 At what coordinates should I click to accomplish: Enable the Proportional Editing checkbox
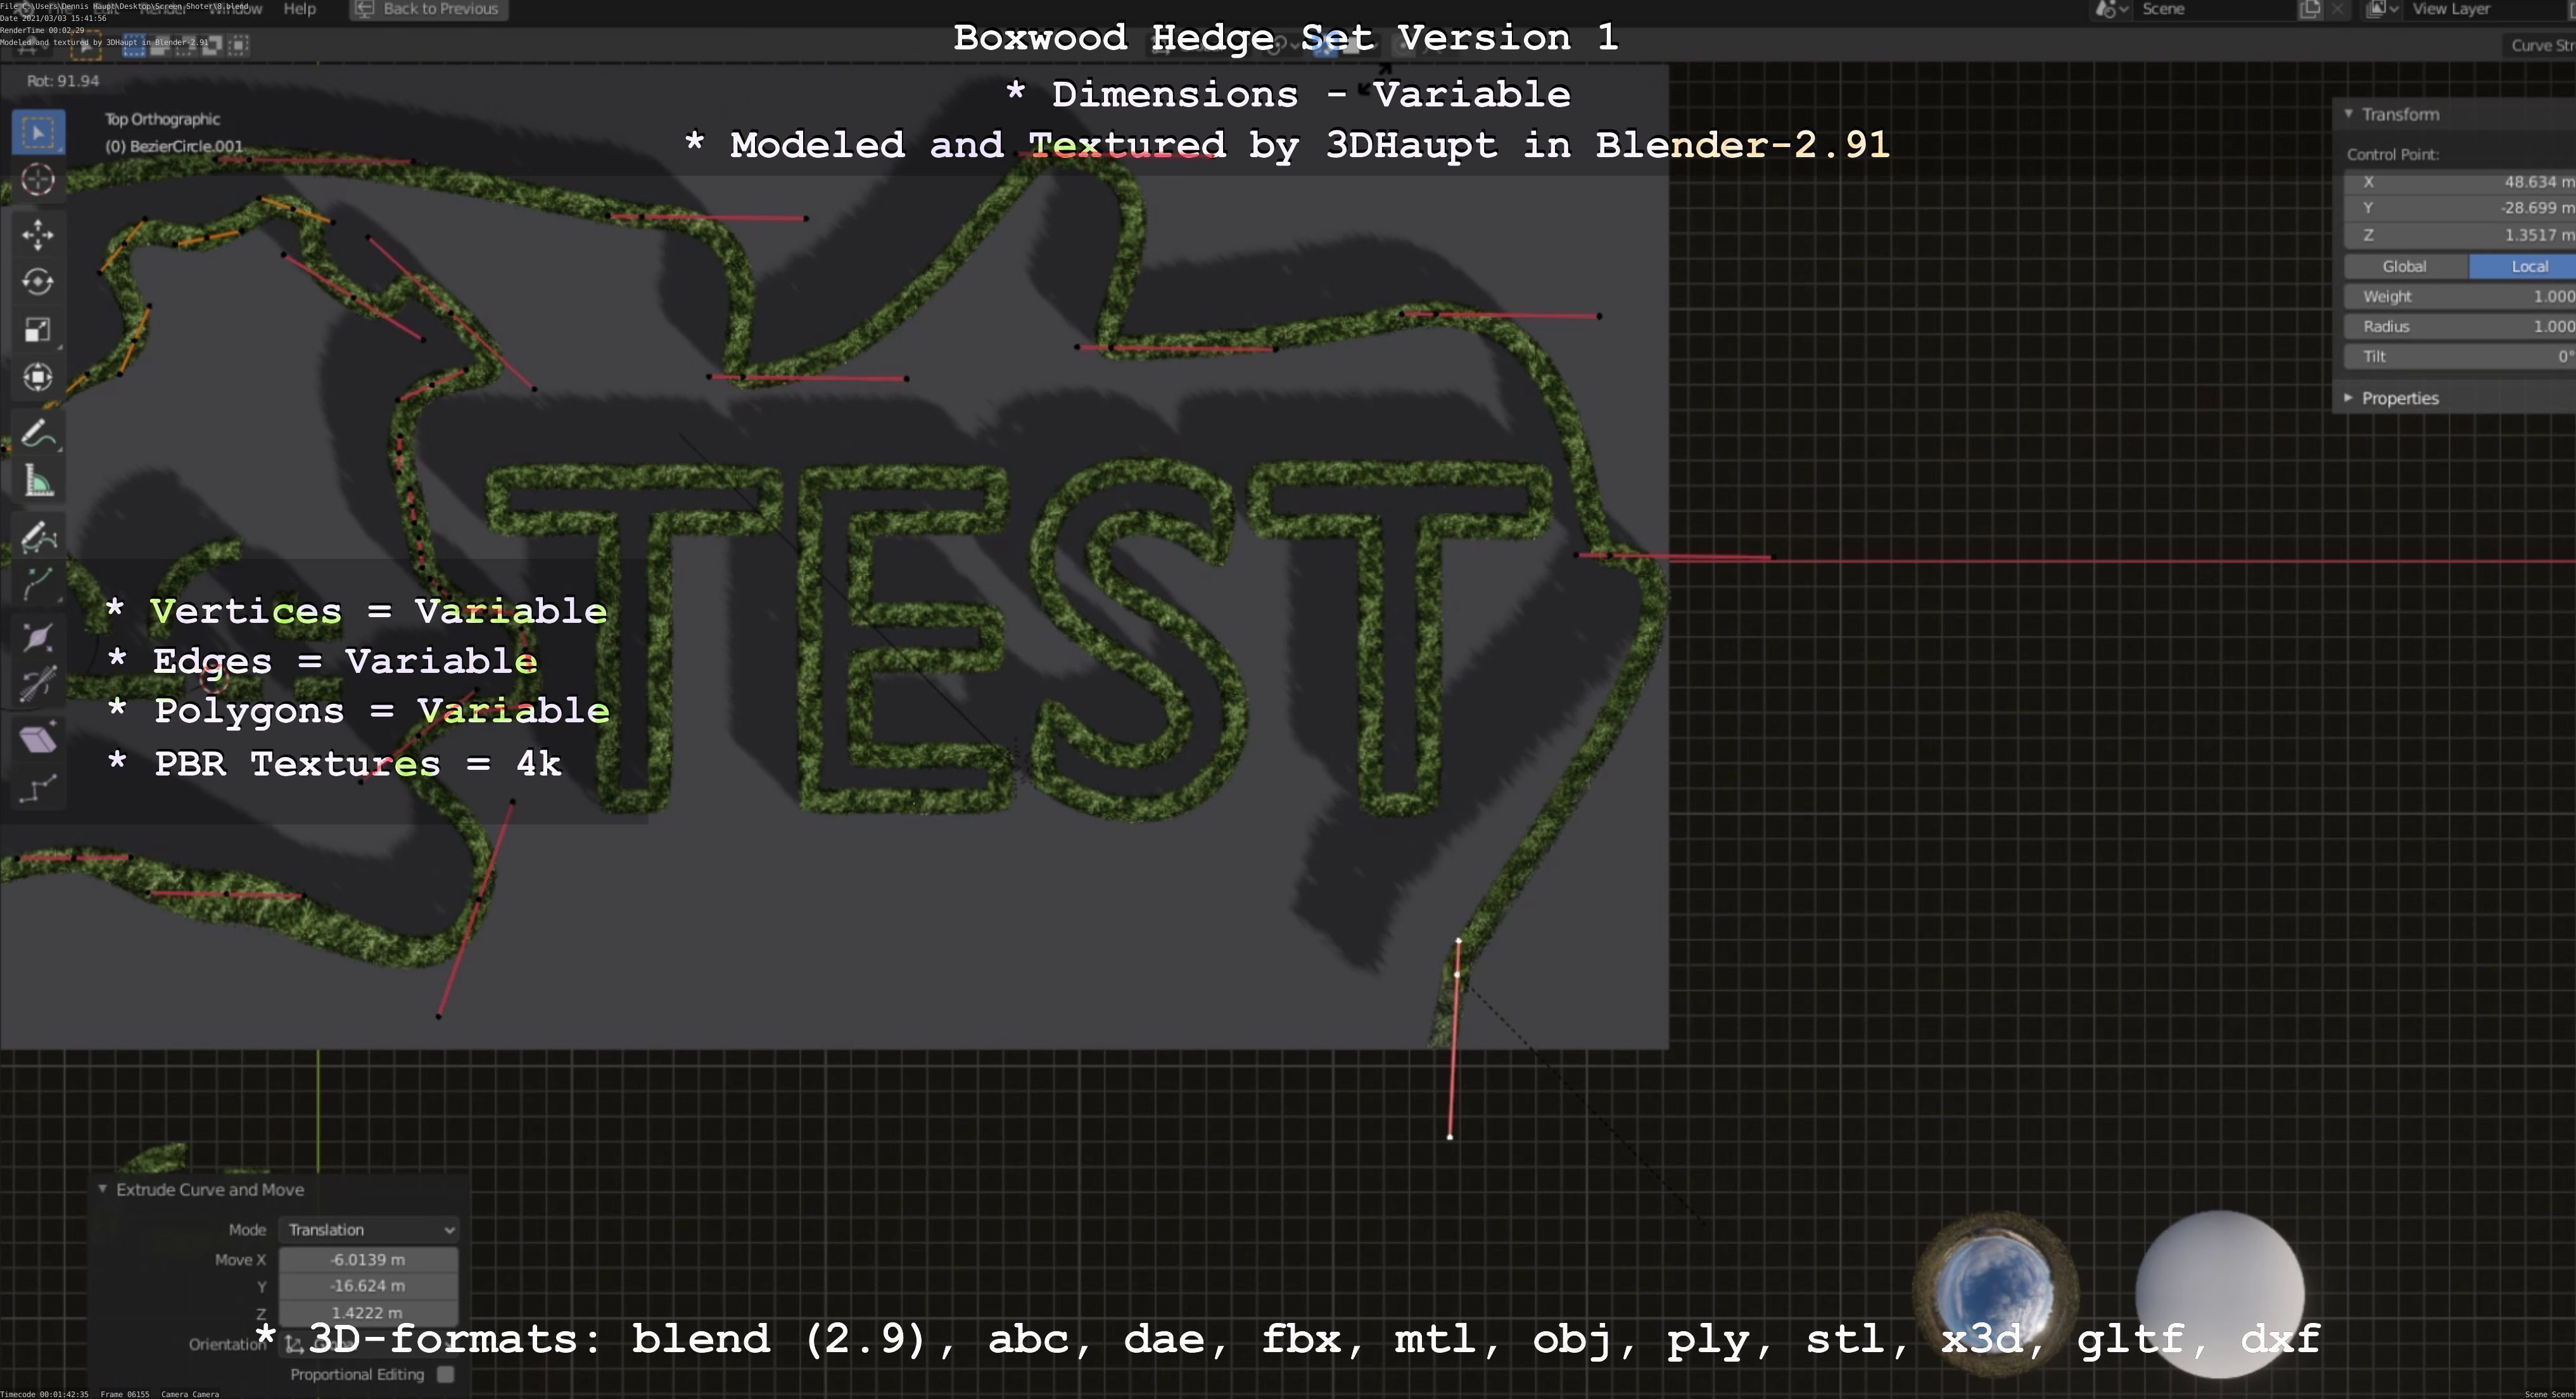pyautogui.click(x=446, y=1374)
